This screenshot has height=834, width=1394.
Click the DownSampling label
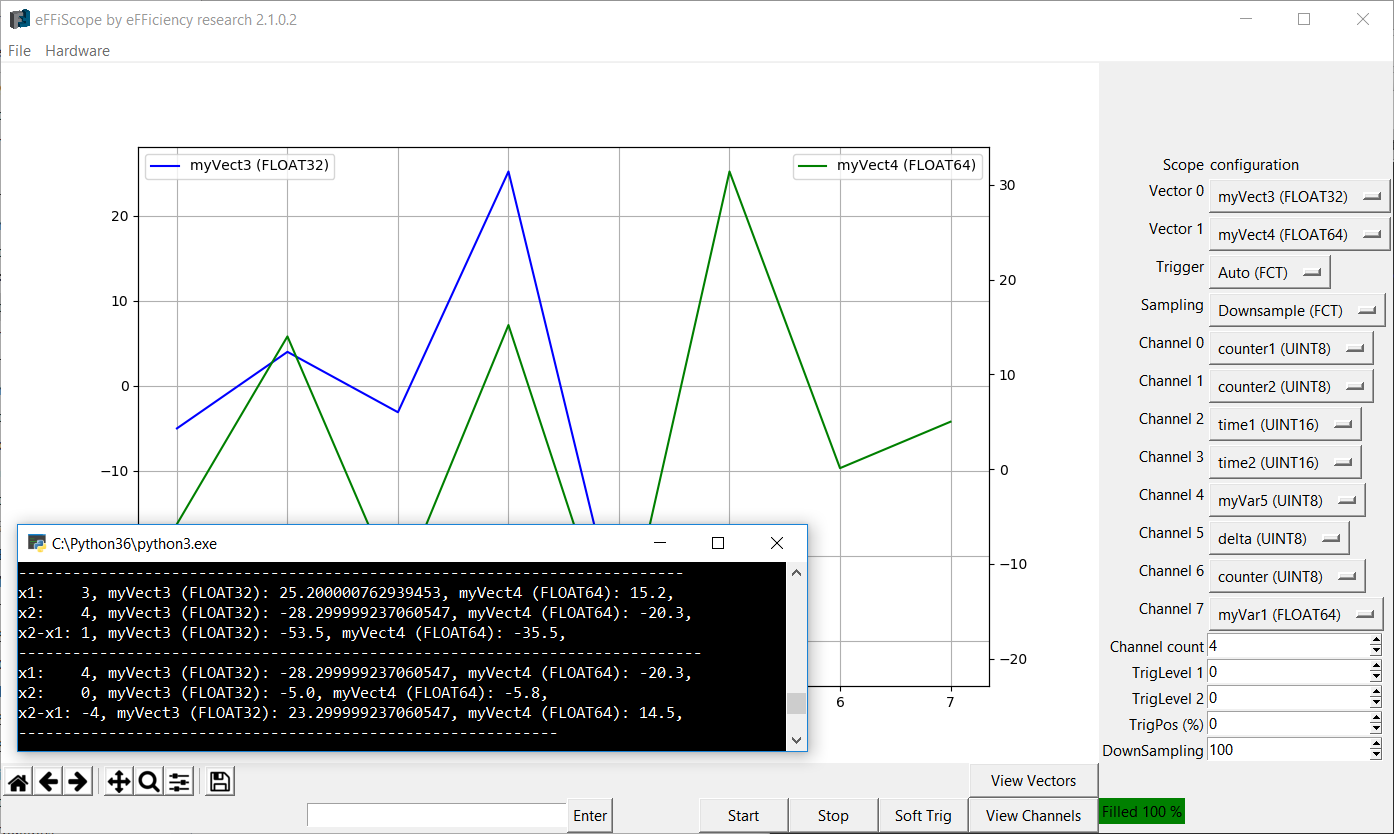click(1153, 751)
